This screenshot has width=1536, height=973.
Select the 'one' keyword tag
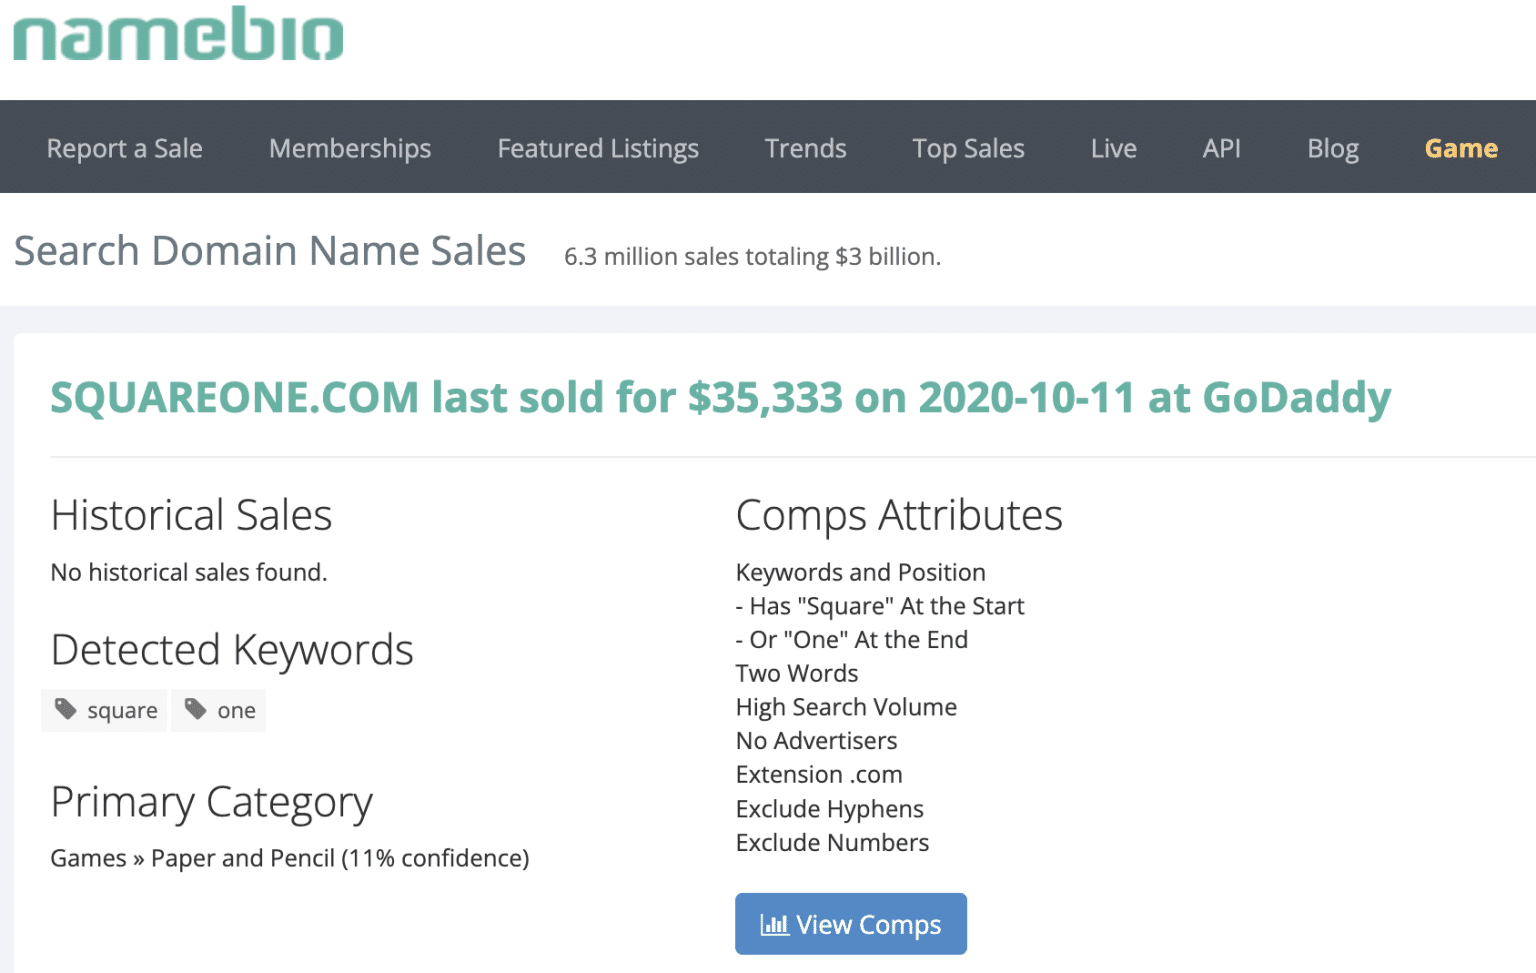point(218,710)
